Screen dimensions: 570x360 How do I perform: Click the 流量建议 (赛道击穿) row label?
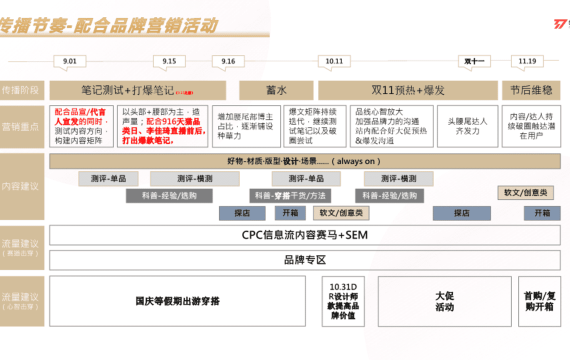22,248
